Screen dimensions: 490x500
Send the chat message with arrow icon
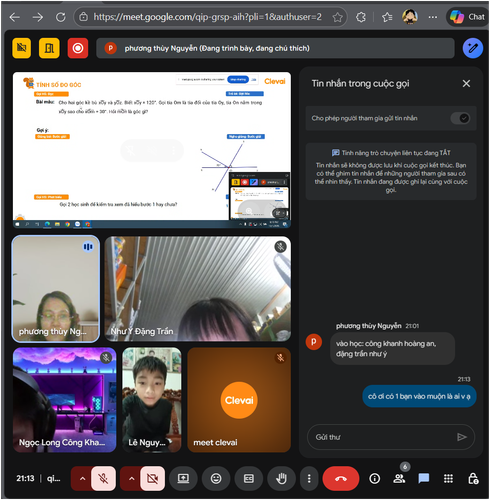tap(461, 437)
